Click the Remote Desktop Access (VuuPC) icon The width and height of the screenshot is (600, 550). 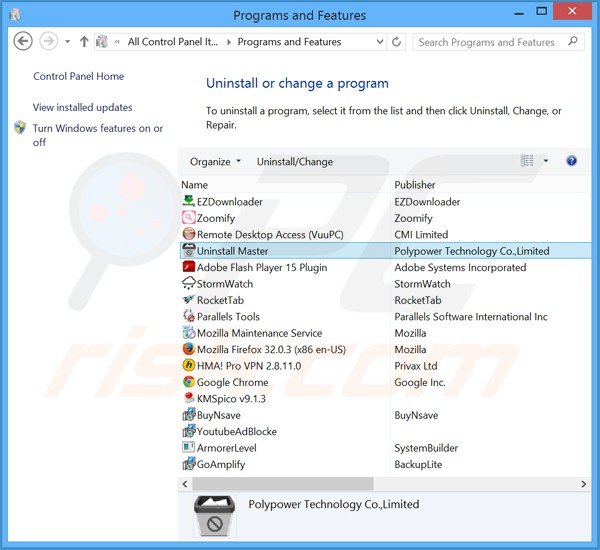coord(188,234)
